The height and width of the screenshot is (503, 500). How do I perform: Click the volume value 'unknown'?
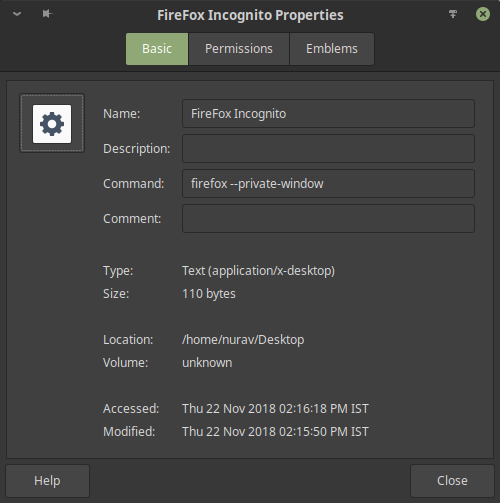pos(207,363)
